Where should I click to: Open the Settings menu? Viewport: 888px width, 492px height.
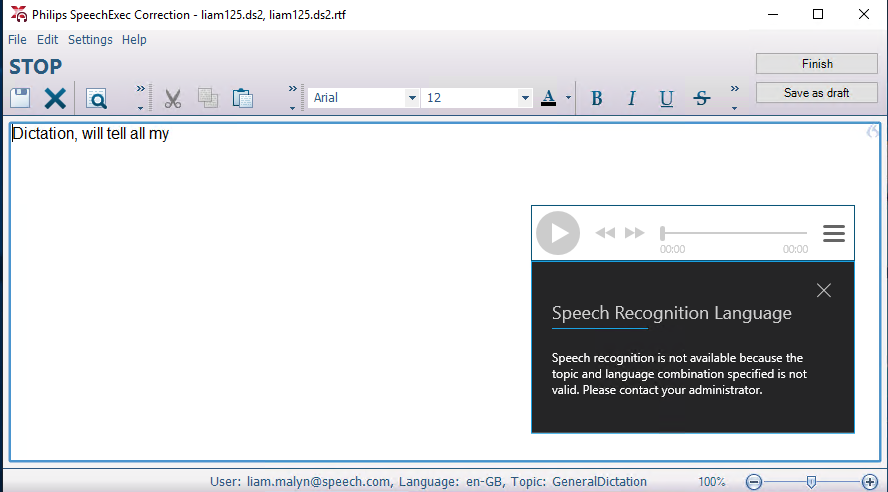(x=90, y=40)
